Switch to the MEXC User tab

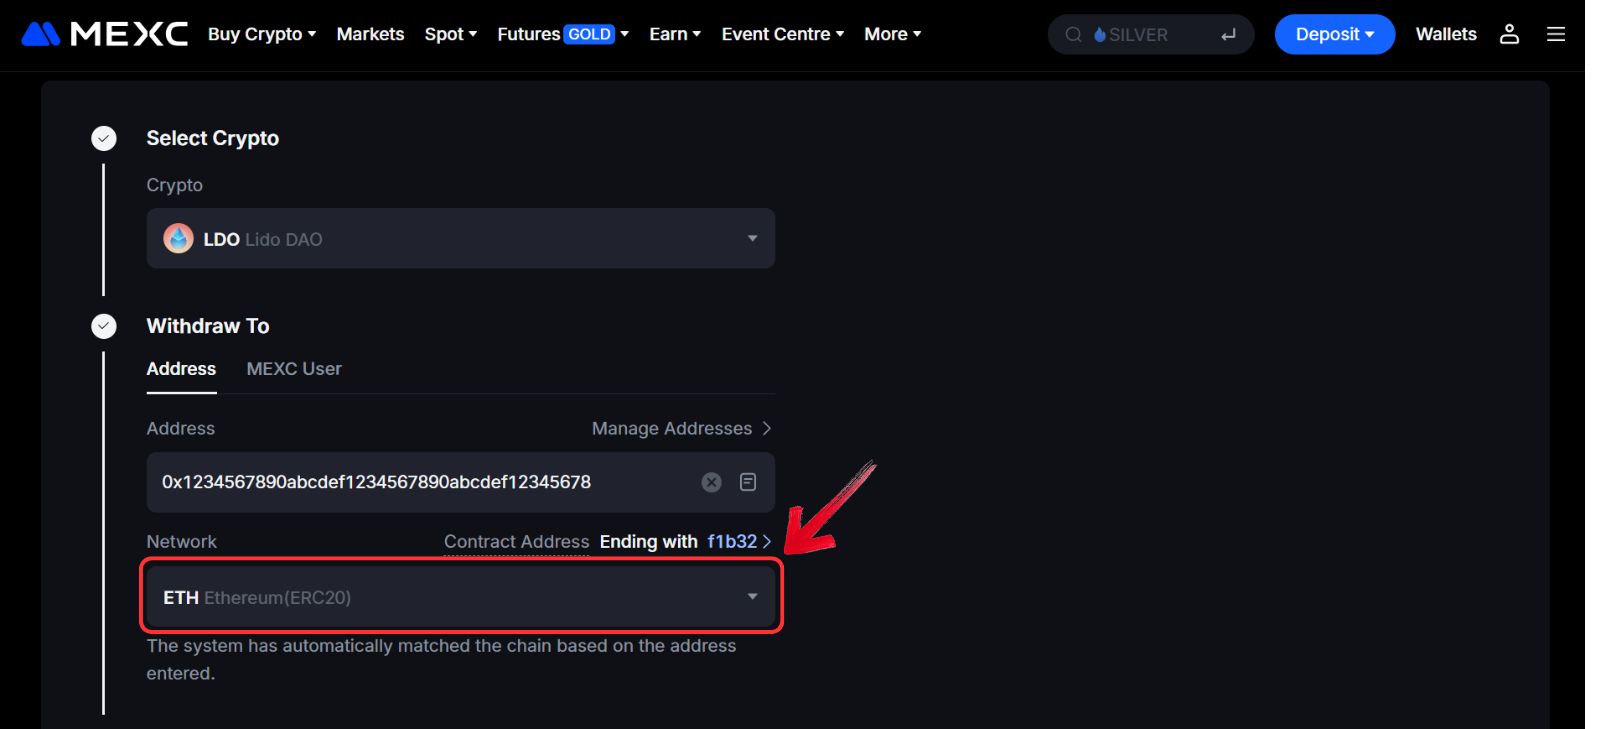[293, 369]
